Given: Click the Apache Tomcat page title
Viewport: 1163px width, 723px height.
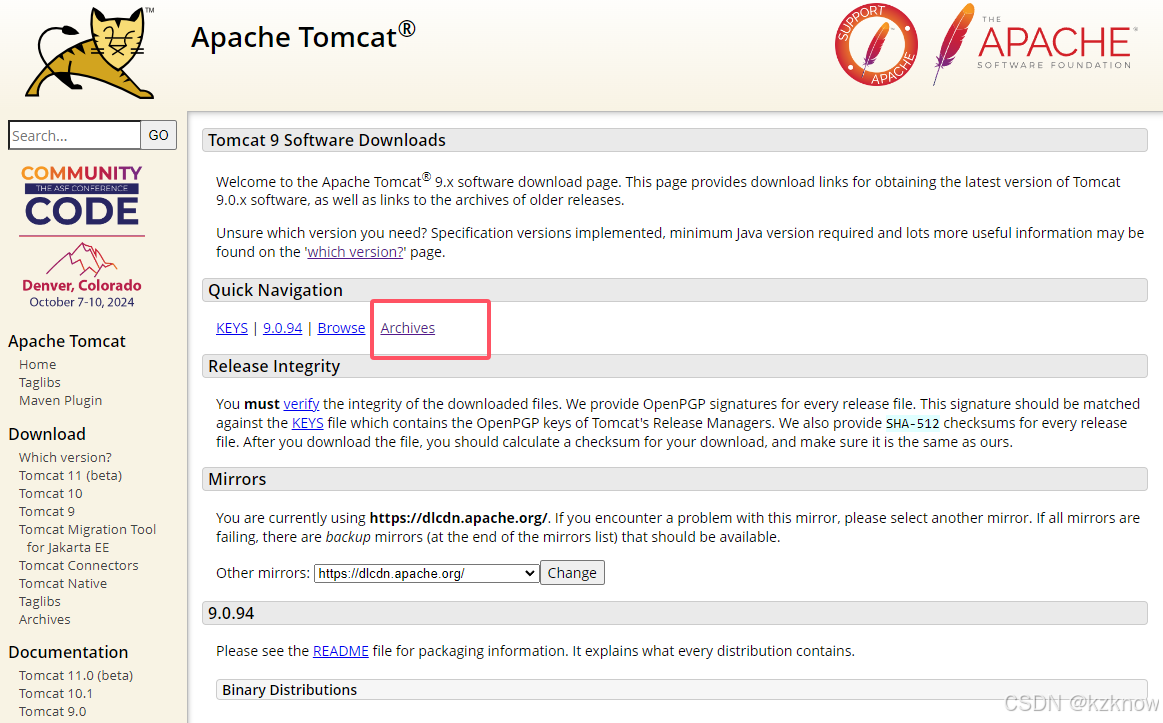Looking at the screenshot, I should pos(303,36).
